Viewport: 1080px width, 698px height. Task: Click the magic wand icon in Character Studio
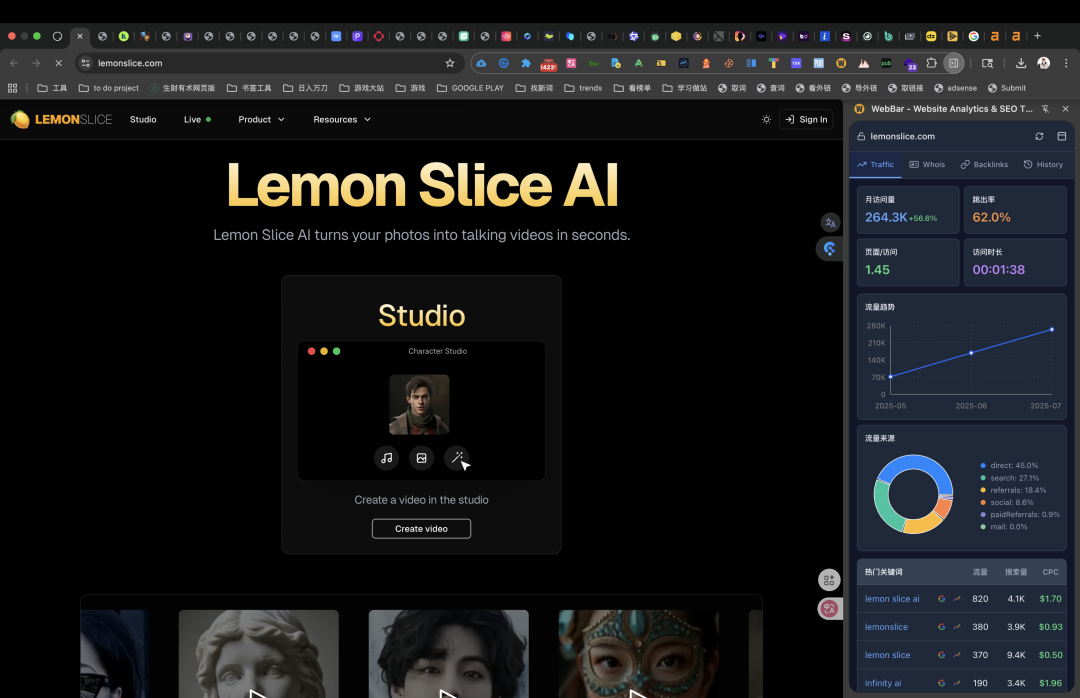(x=457, y=458)
